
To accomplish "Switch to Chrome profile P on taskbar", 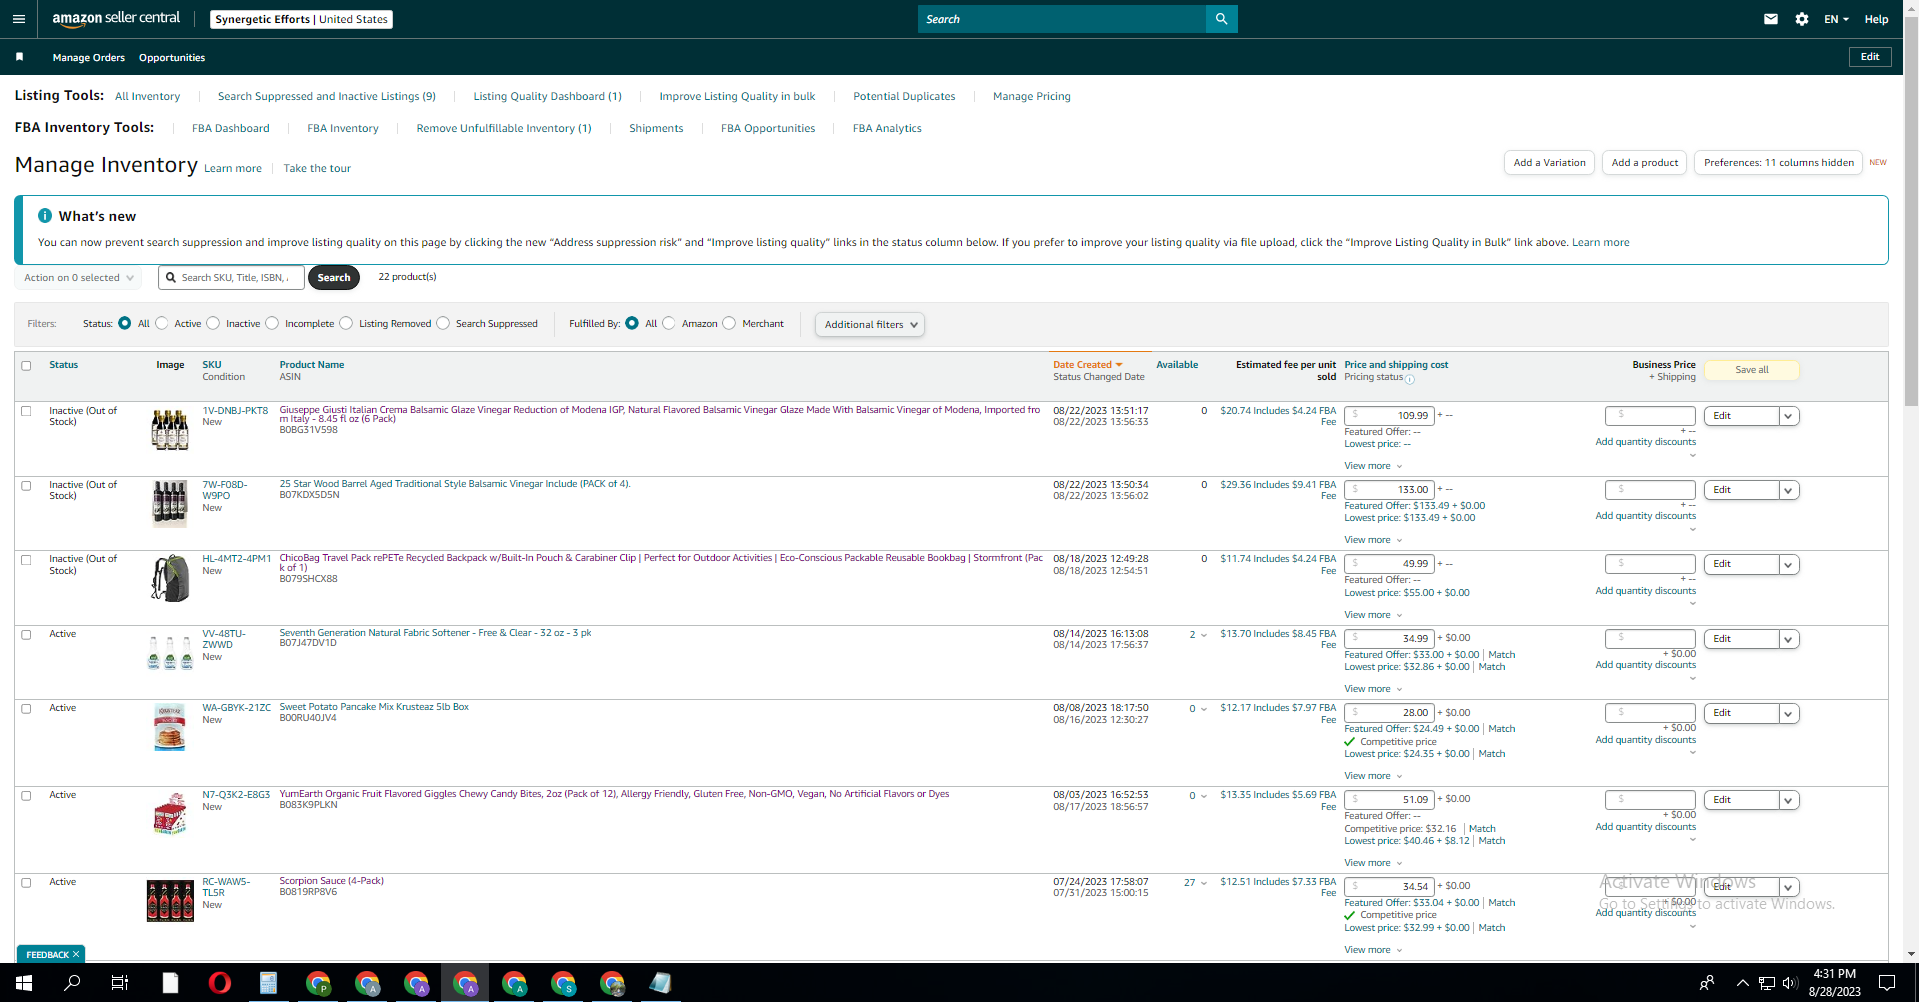I will point(318,983).
